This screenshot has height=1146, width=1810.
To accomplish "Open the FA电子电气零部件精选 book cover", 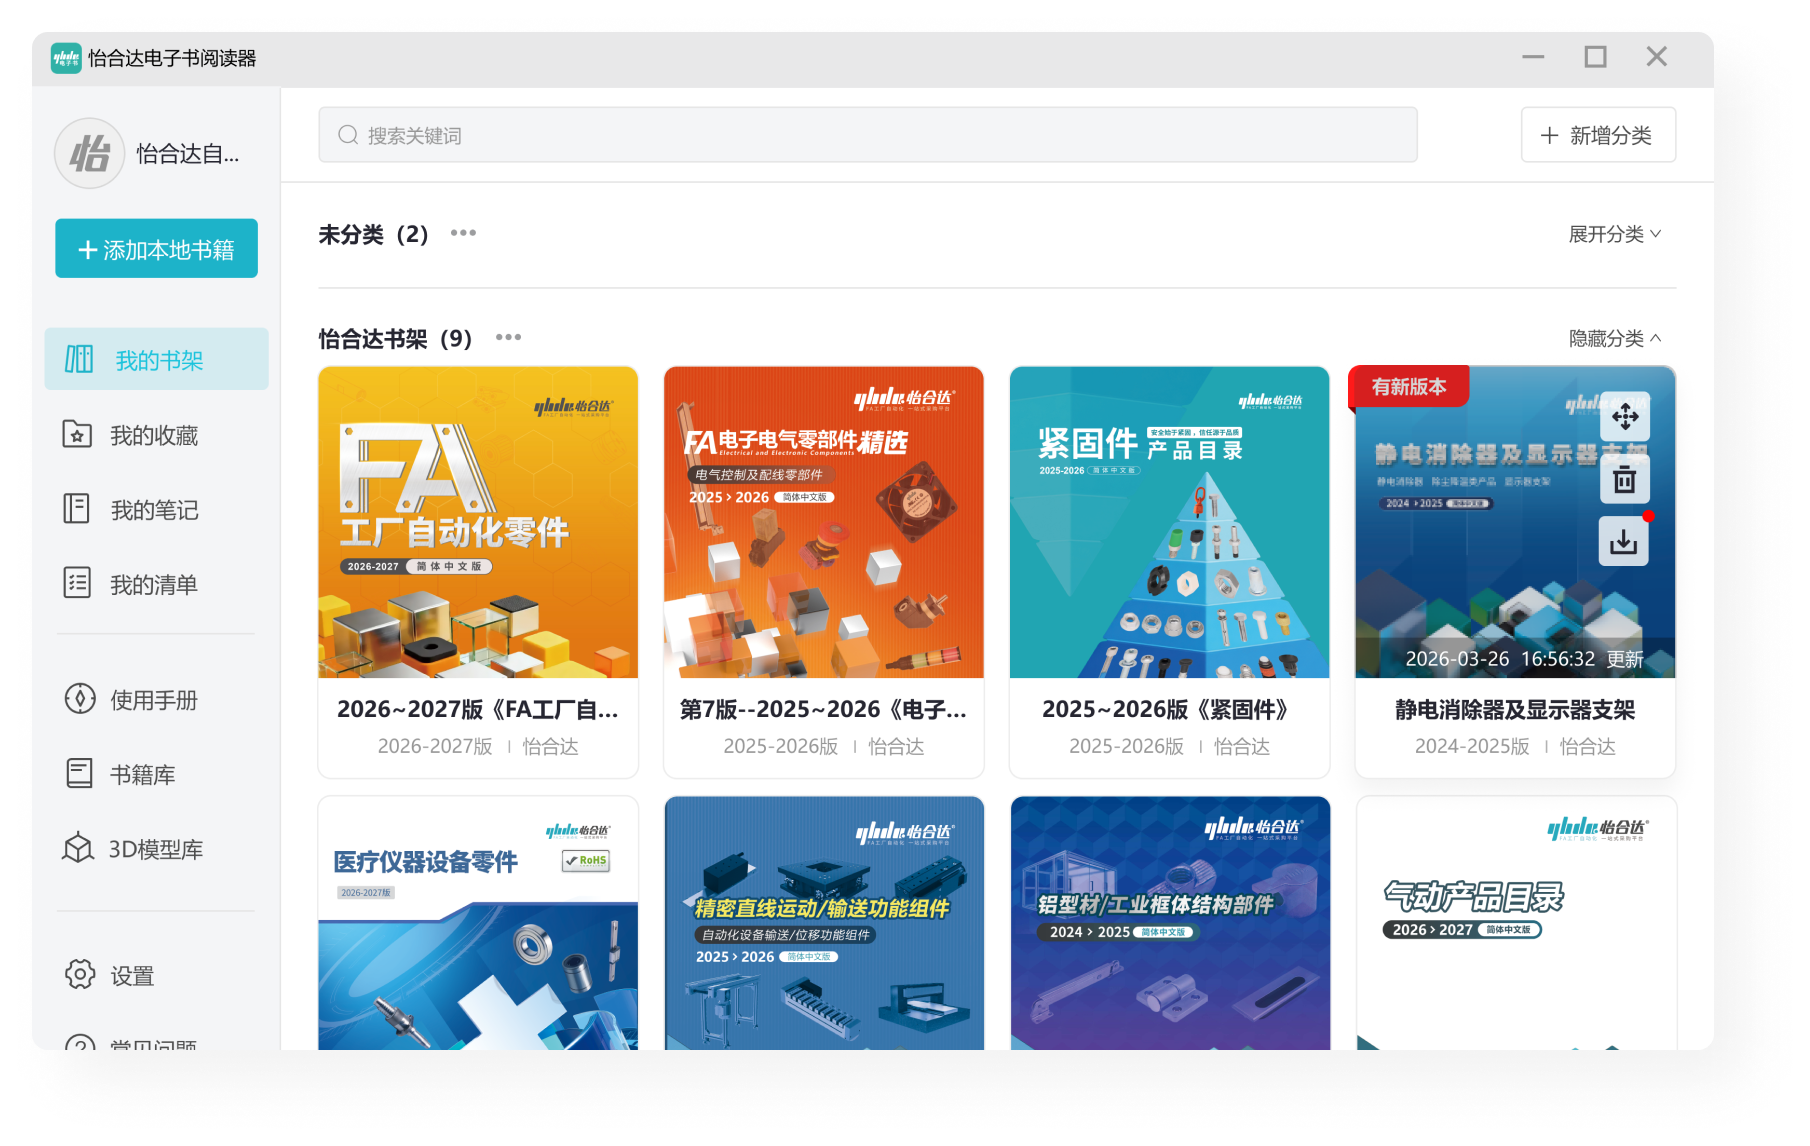I will tap(824, 522).
